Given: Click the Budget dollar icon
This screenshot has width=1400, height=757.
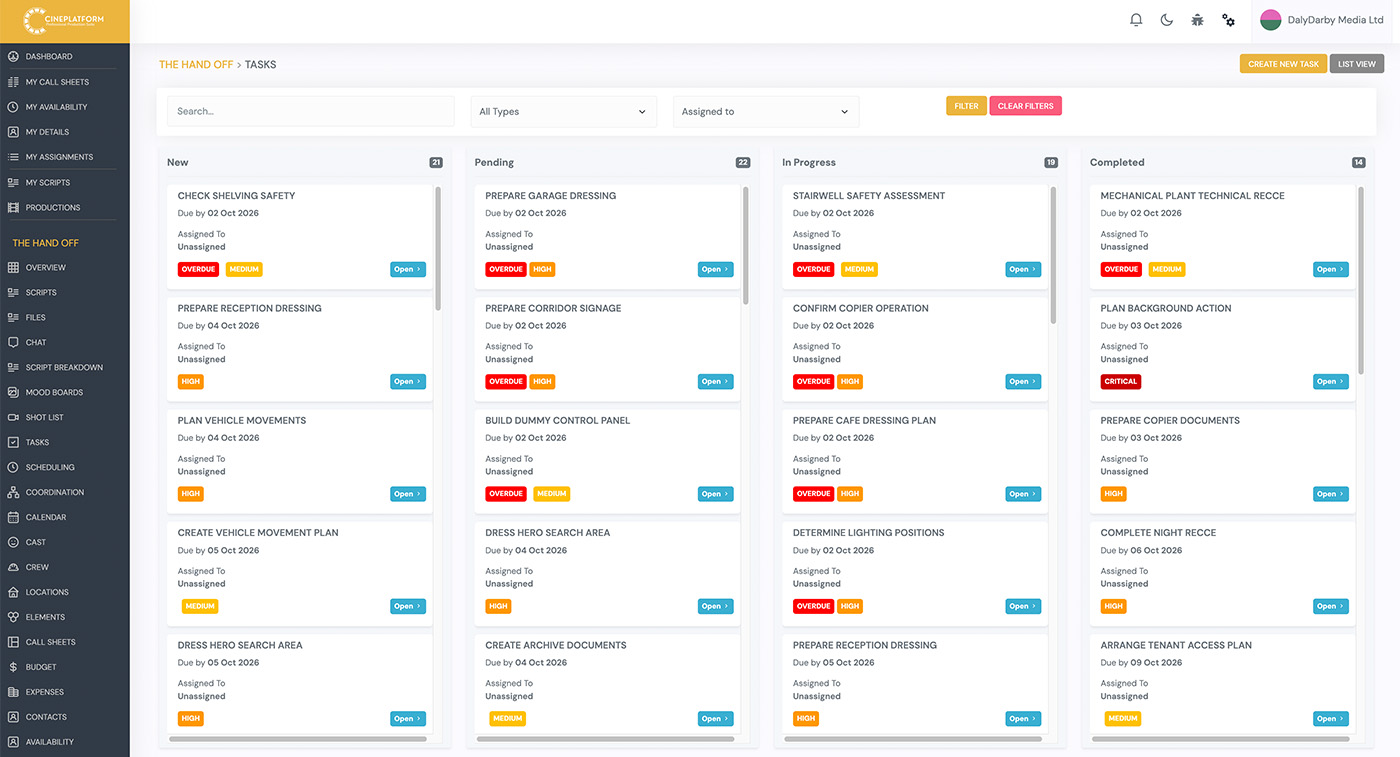Looking at the screenshot, I should (x=13, y=667).
